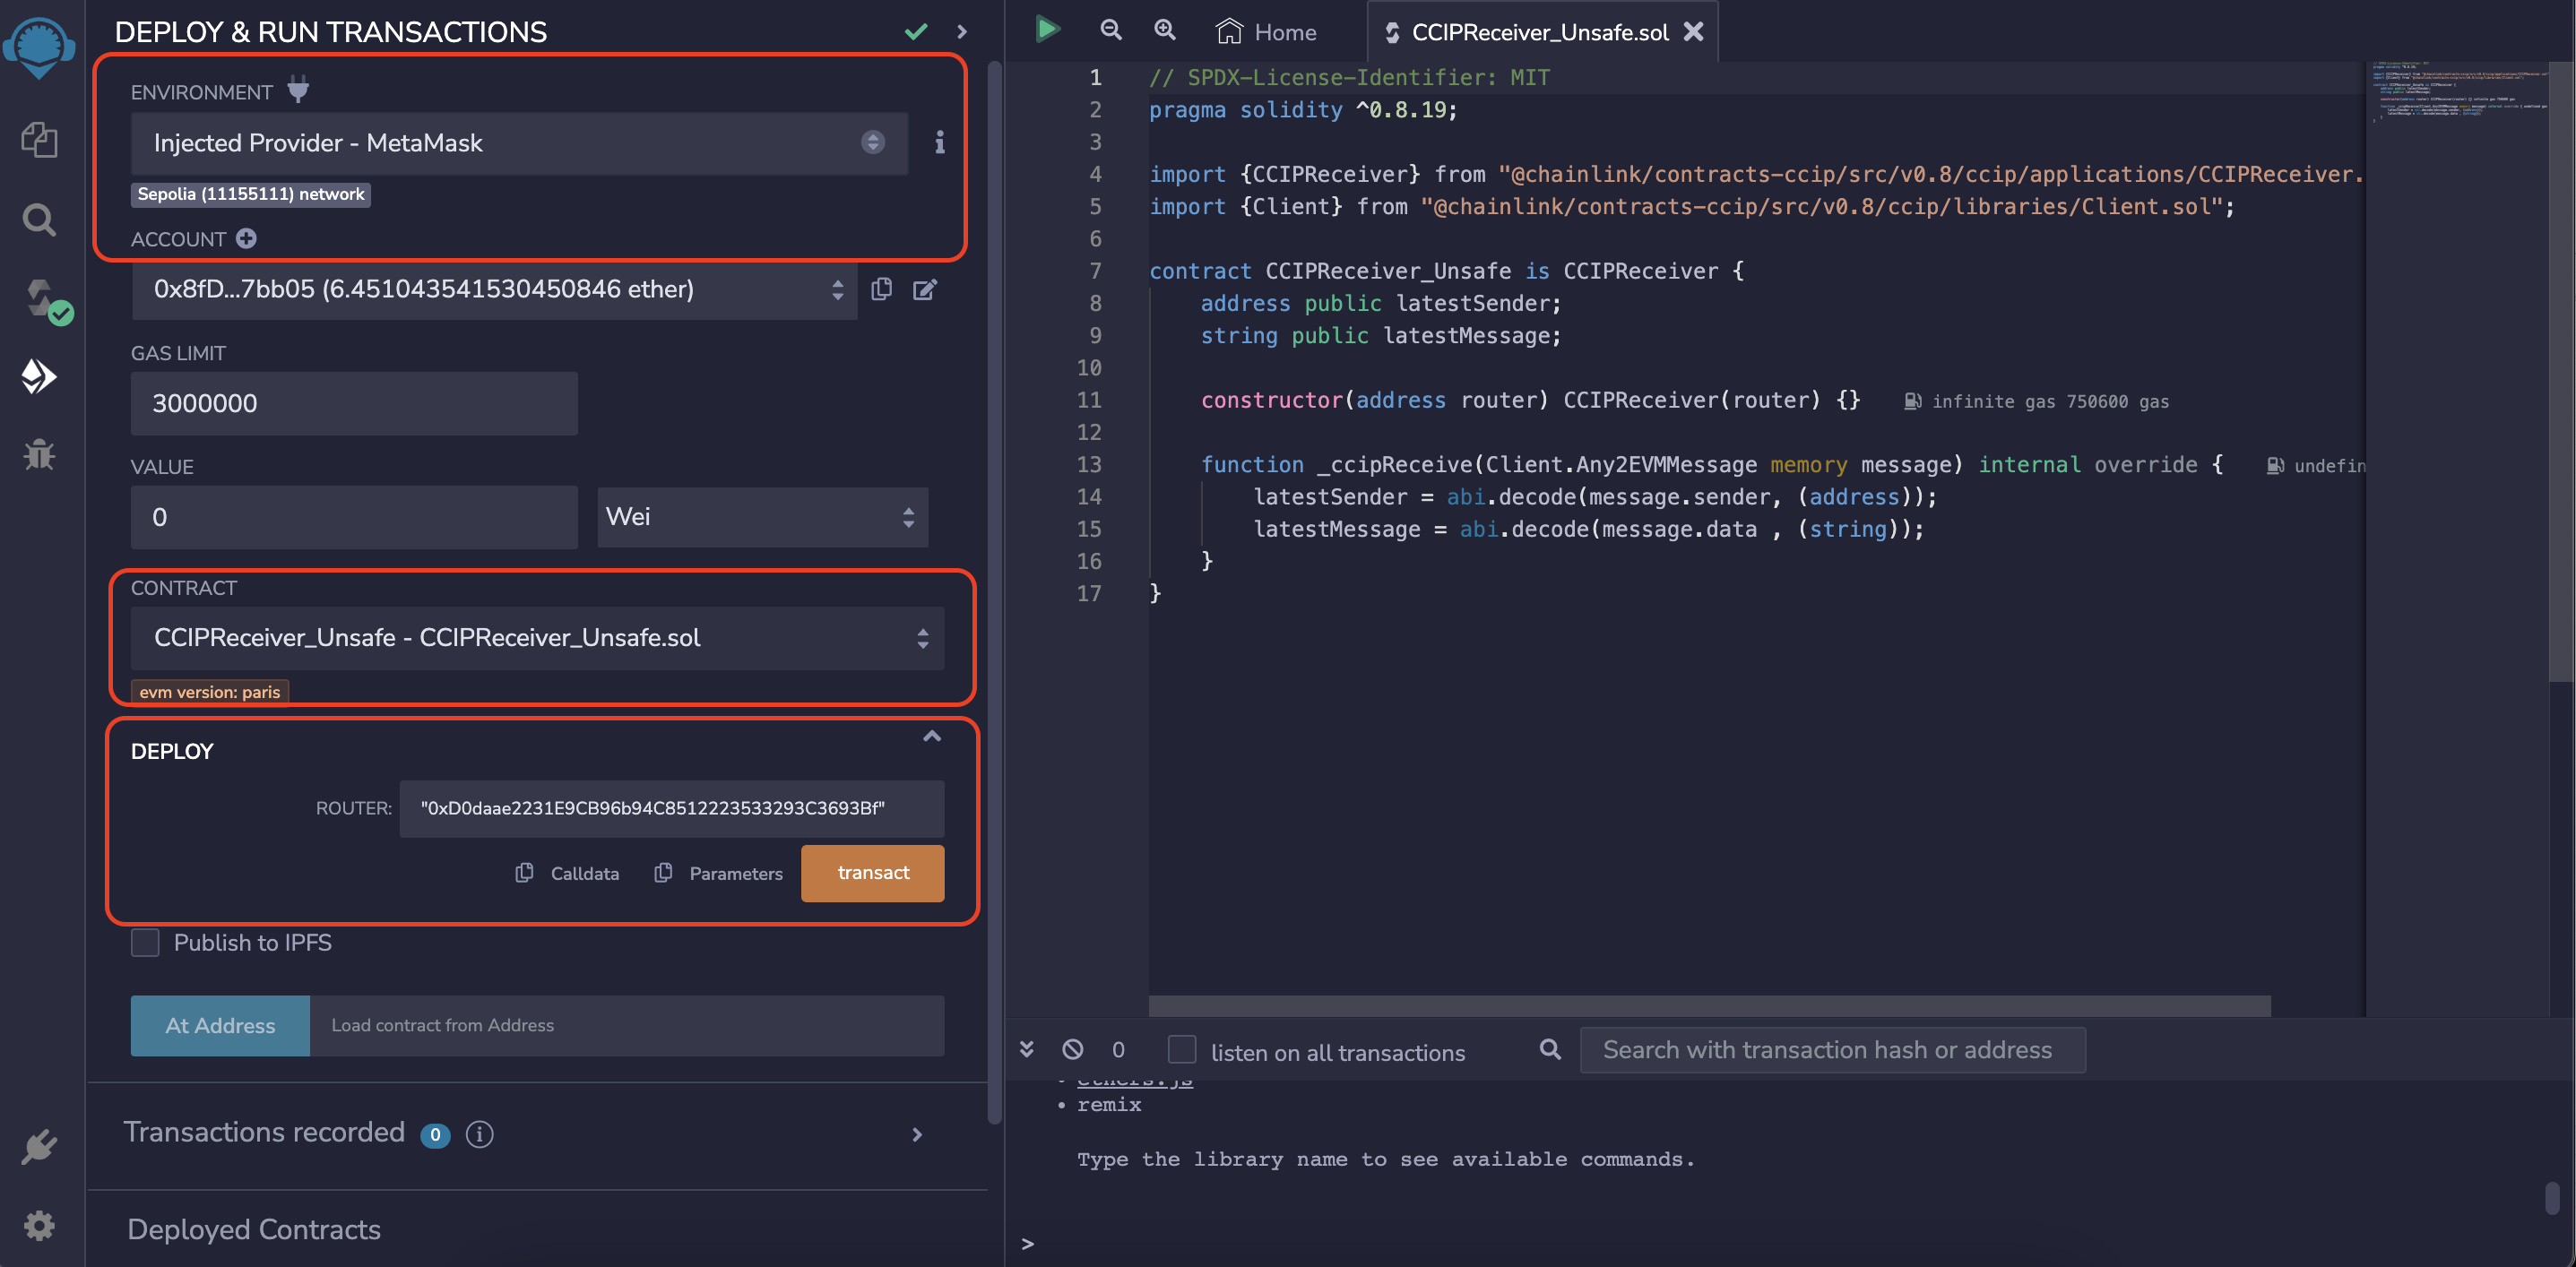Viewport: 2576px width, 1267px height.
Task: Open the Search in files sidebar icon
Action: click(x=40, y=219)
